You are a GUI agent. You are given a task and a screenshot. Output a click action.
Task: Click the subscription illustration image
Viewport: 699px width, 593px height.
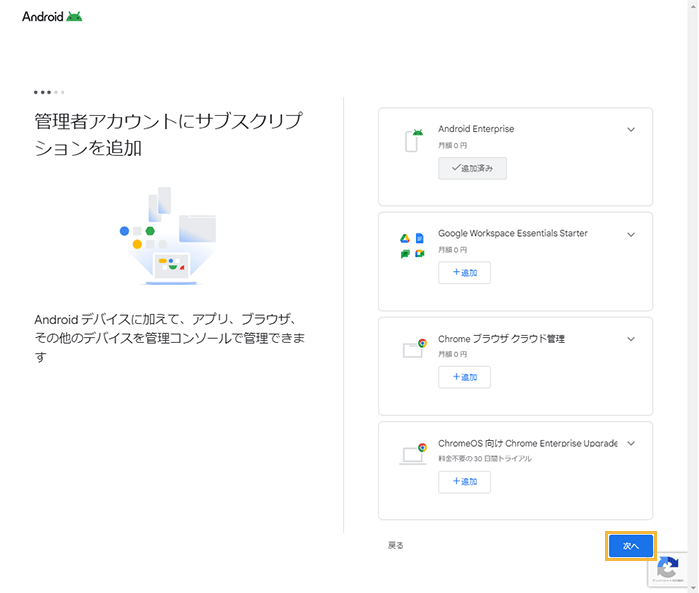point(168,236)
